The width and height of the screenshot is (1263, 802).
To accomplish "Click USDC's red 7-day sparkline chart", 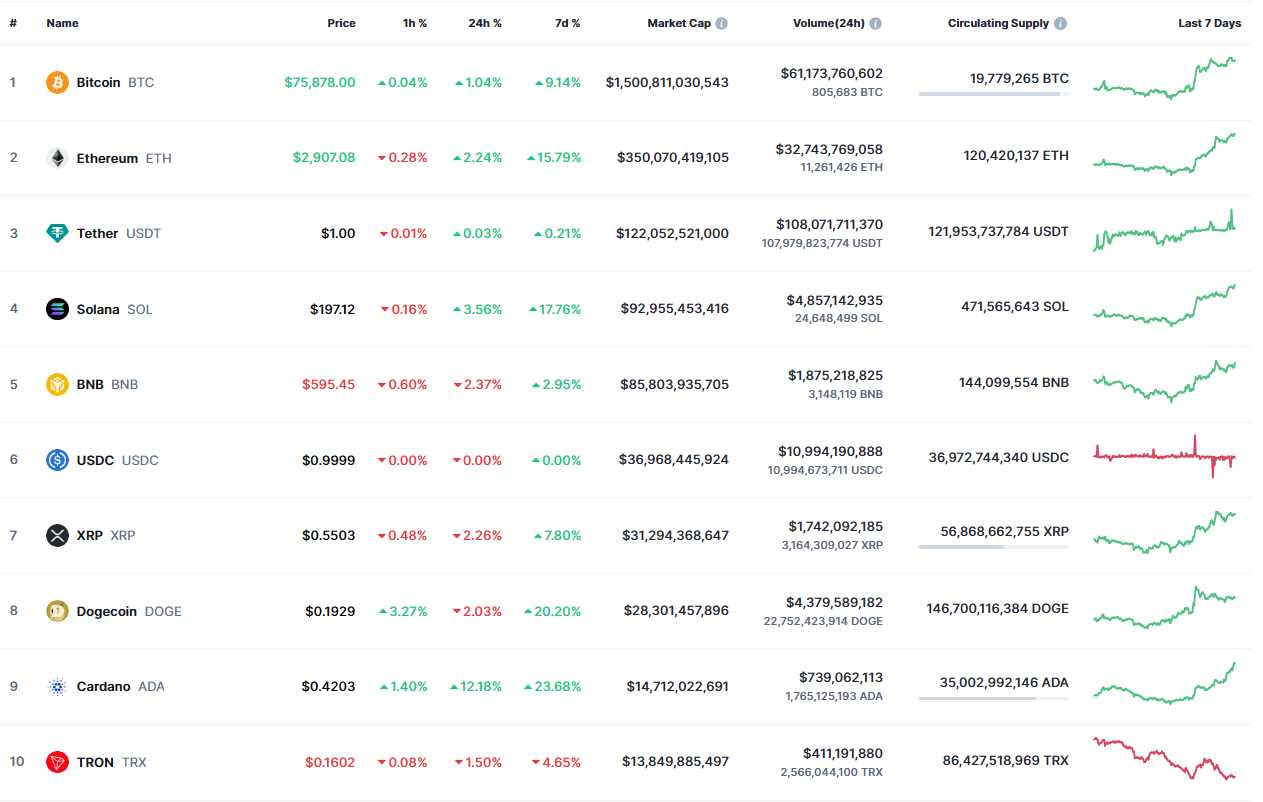I will [x=1164, y=457].
